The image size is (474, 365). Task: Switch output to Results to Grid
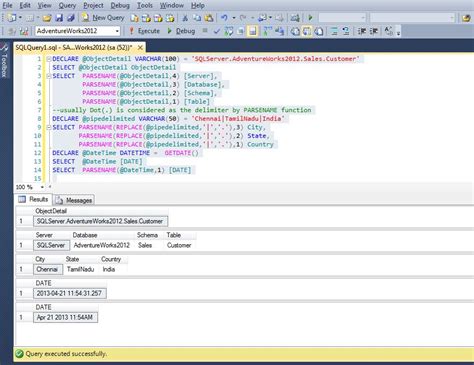[307, 31]
